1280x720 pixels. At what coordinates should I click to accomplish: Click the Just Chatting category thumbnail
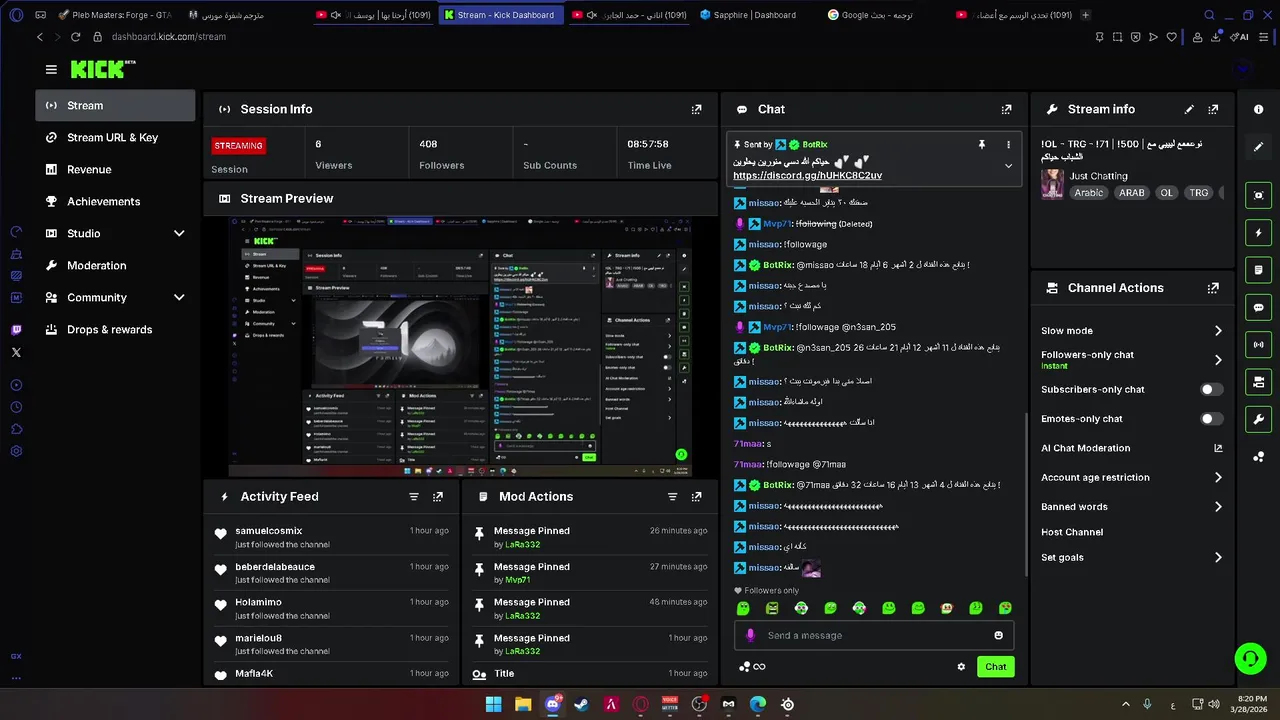(1052, 184)
